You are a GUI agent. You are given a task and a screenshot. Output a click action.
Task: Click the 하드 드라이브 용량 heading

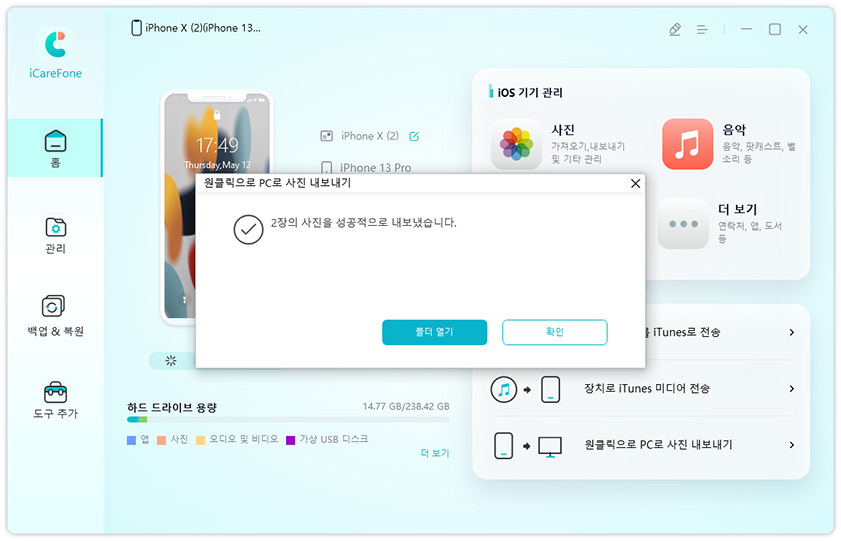[172, 407]
